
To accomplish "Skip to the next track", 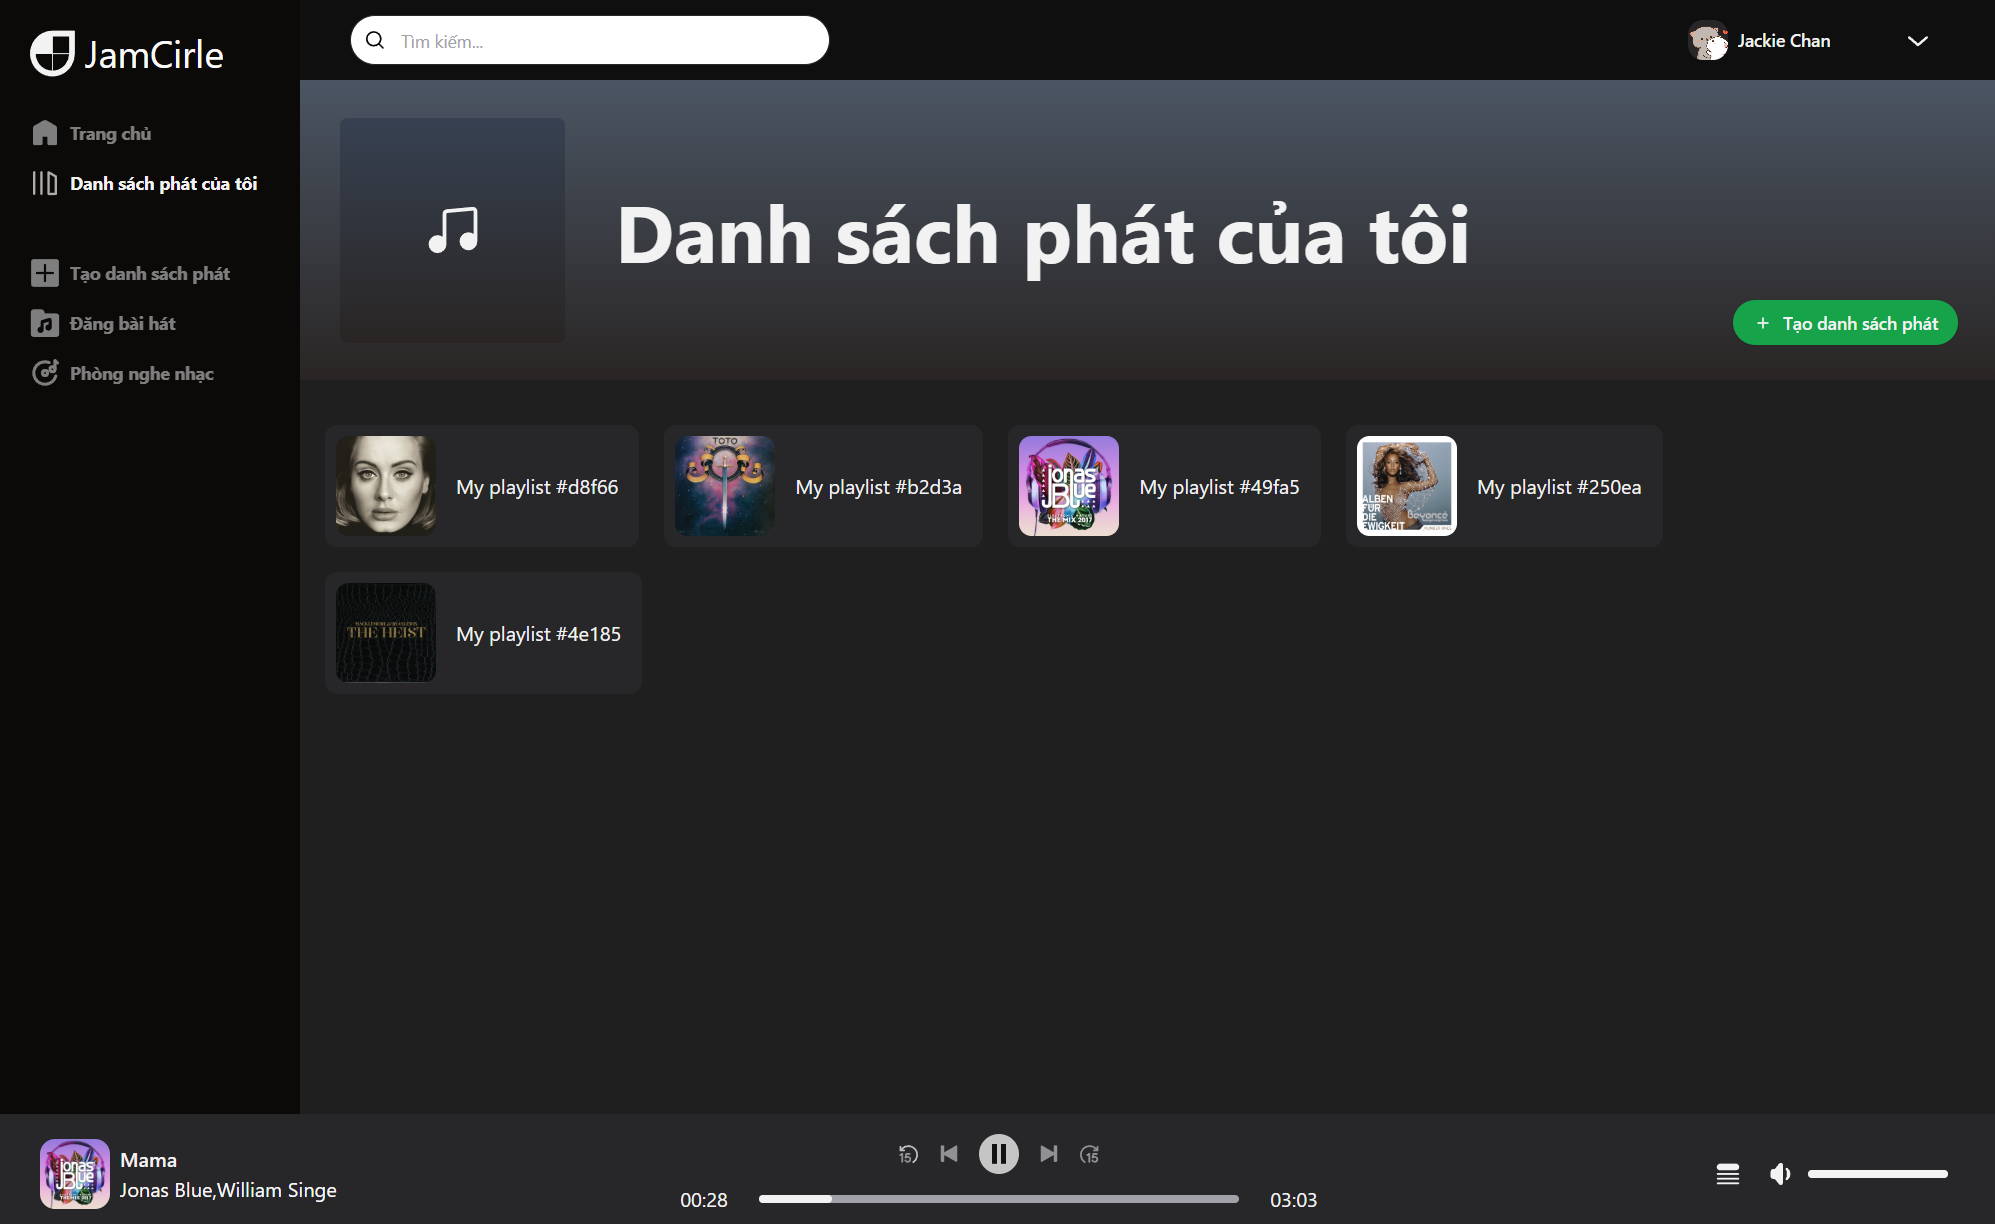I will [x=1048, y=1154].
